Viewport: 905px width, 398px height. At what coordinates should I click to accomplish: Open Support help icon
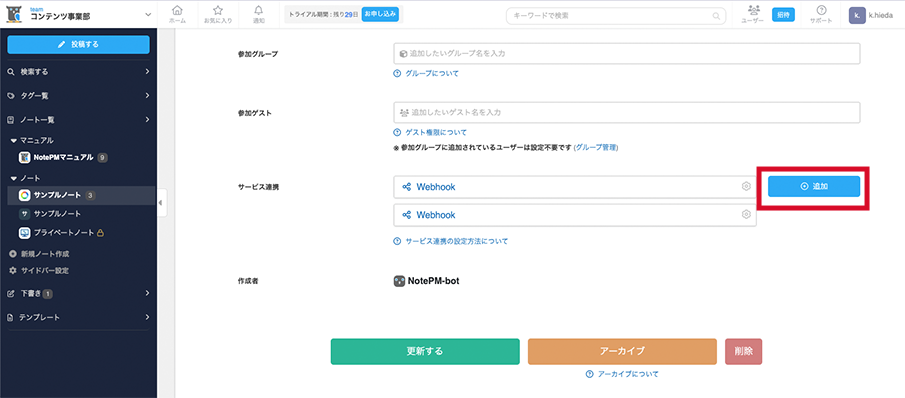pyautogui.click(x=821, y=10)
